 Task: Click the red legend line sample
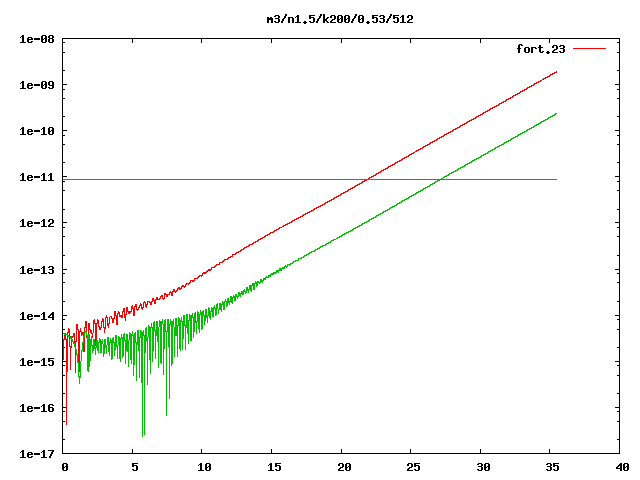pyautogui.click(x=589, y=49)
